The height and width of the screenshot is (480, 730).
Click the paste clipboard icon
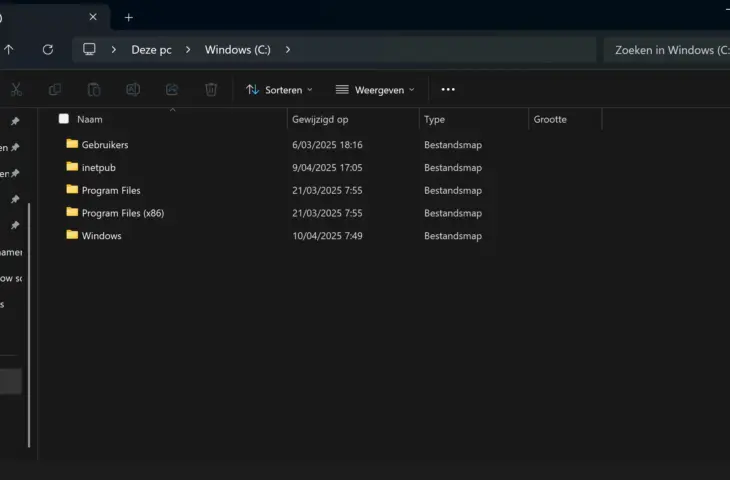pos(94,89)
